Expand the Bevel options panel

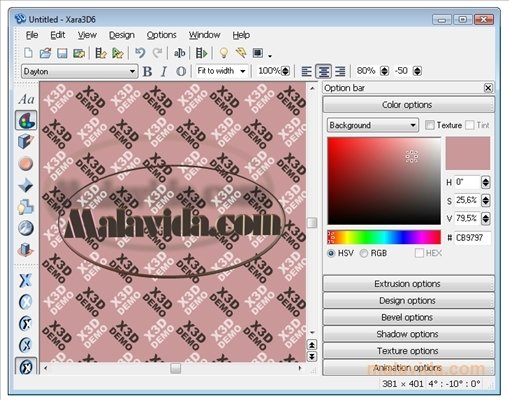tap(408, 317)
